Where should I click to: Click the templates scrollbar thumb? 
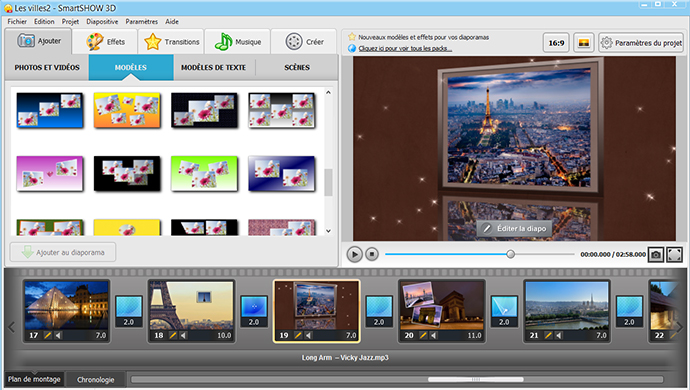point(328,182)
